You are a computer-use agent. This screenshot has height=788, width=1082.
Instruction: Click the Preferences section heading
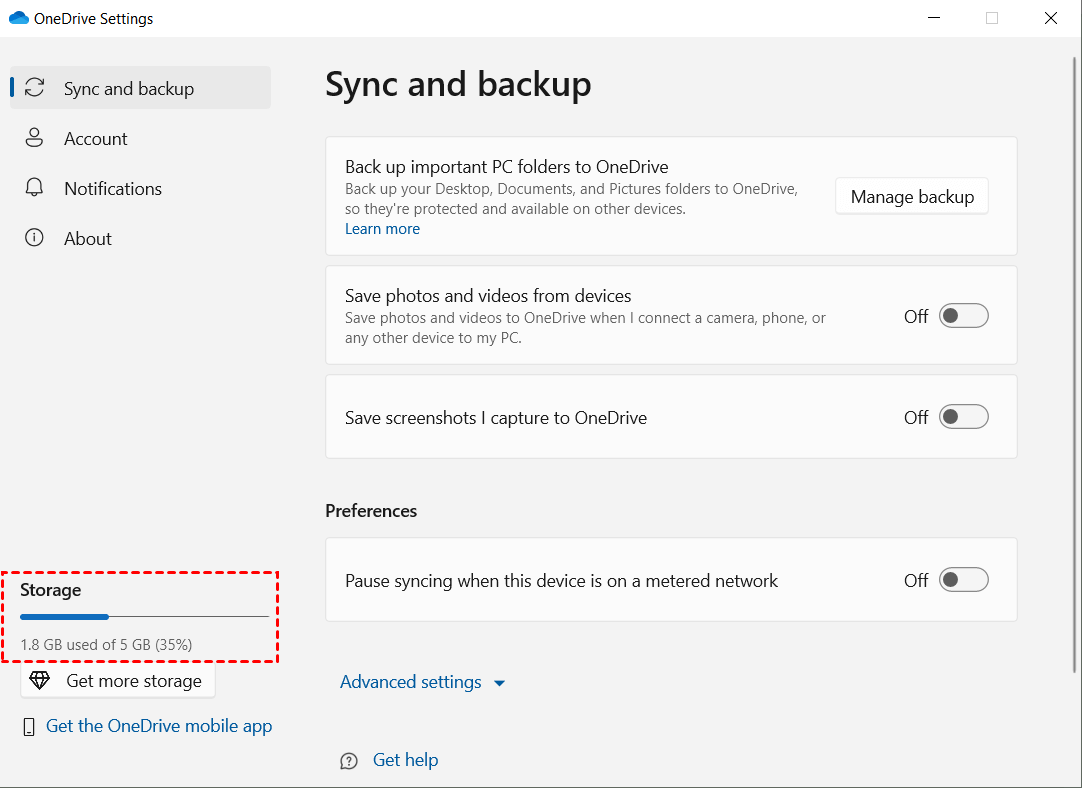tap(371, 511)
